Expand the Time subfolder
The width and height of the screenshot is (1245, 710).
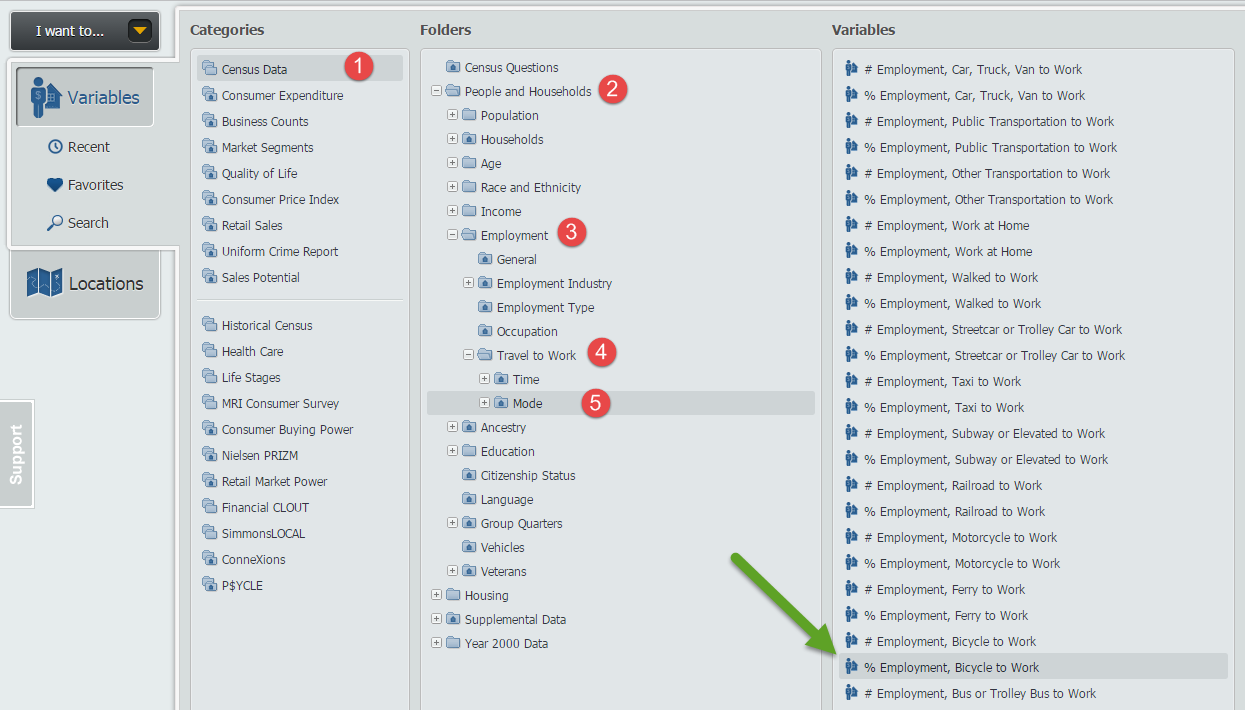tap(484, 379)
